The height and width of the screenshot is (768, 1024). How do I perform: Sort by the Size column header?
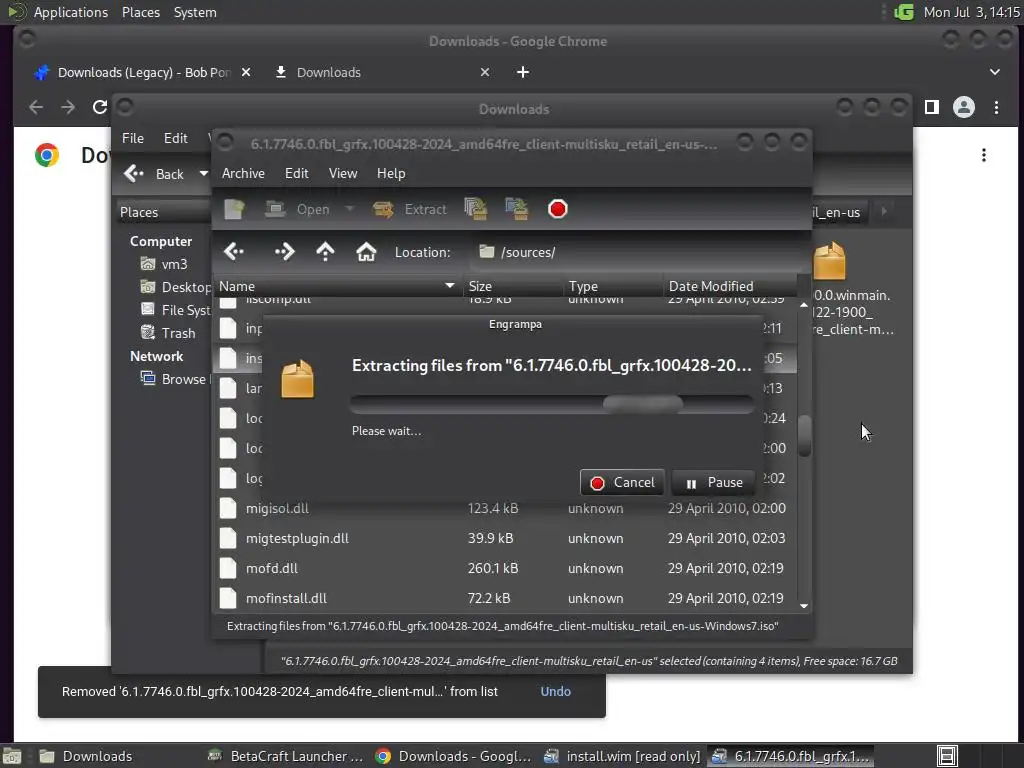pyautogui.click(x=512, y=286)
